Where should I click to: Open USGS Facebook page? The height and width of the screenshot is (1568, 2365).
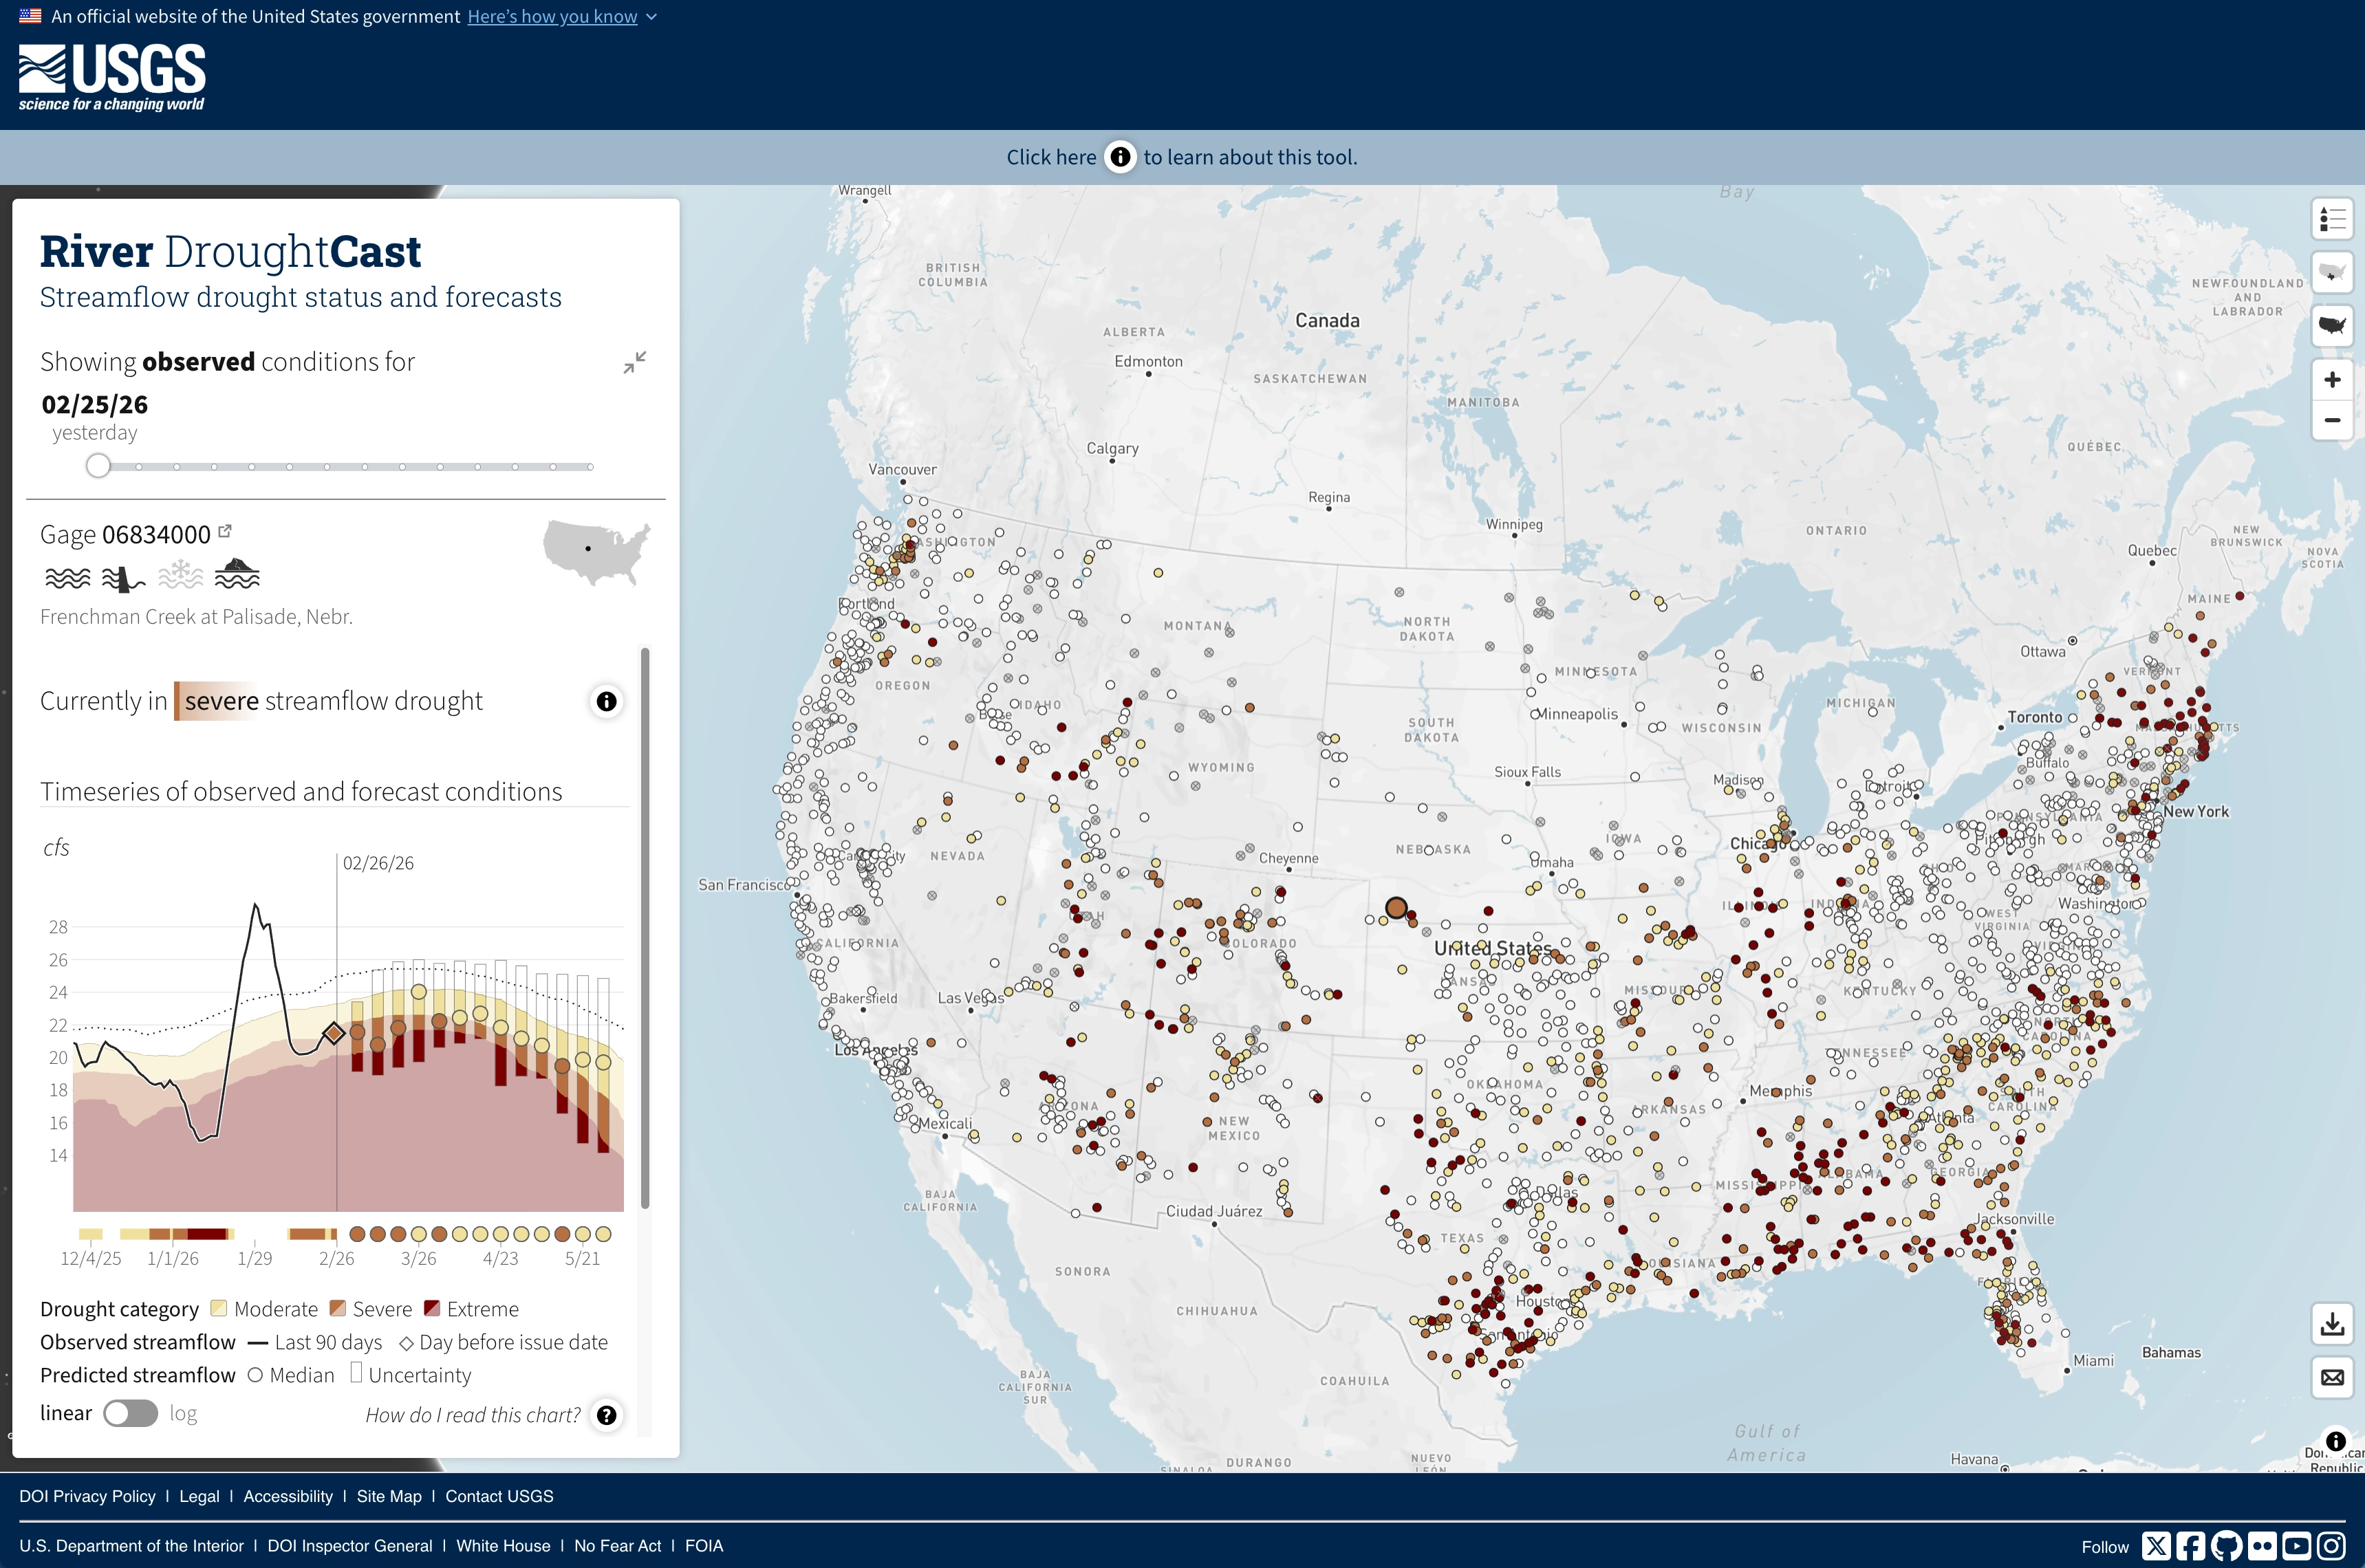(2191, 1546)
